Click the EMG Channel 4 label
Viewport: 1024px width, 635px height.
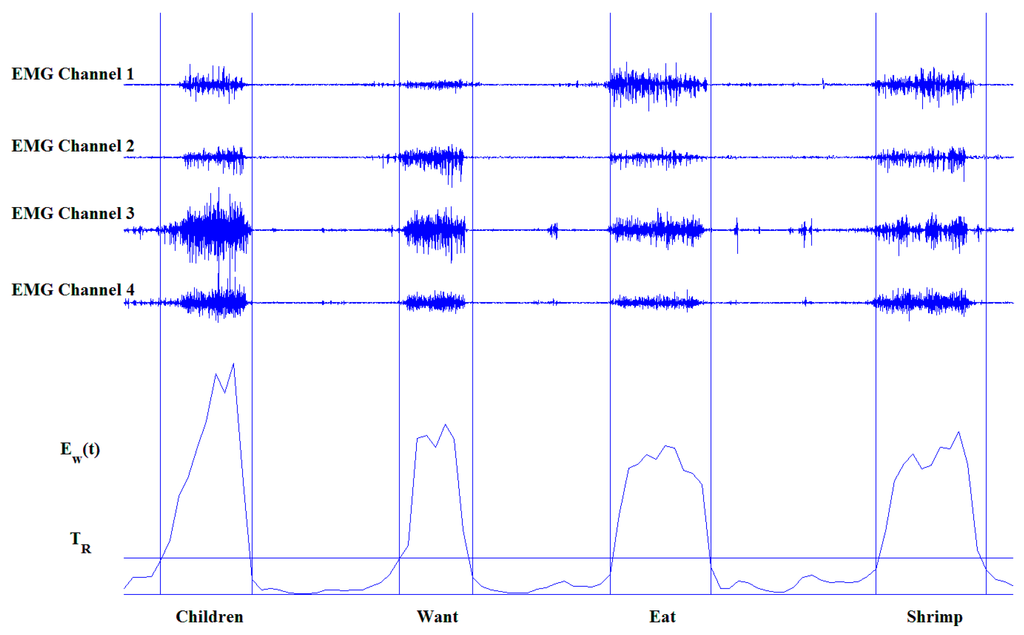pyautogui.click(x=72, y=290)
